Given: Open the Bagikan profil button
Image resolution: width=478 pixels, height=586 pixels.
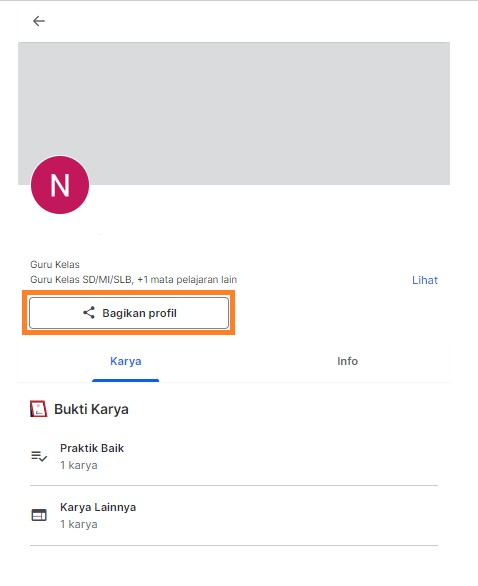Looking at the screenshot, I should click(x=129, y=313).
